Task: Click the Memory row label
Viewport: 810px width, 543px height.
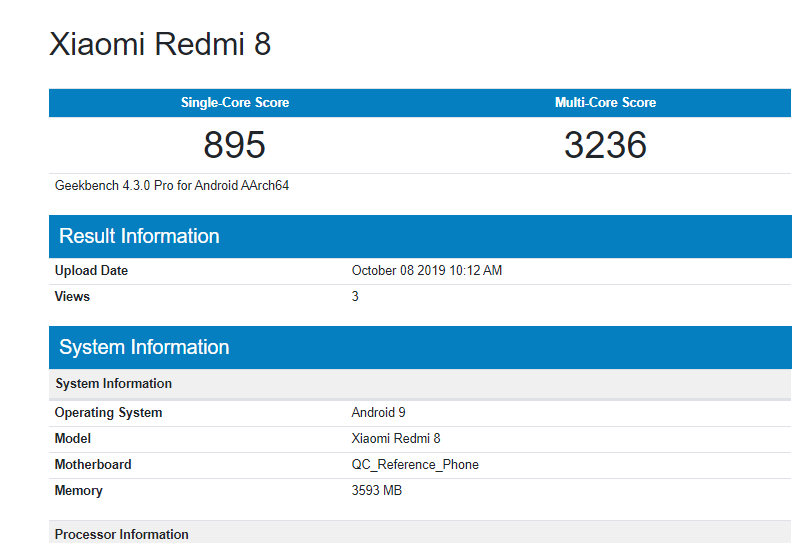Action: tap(79, 491)
